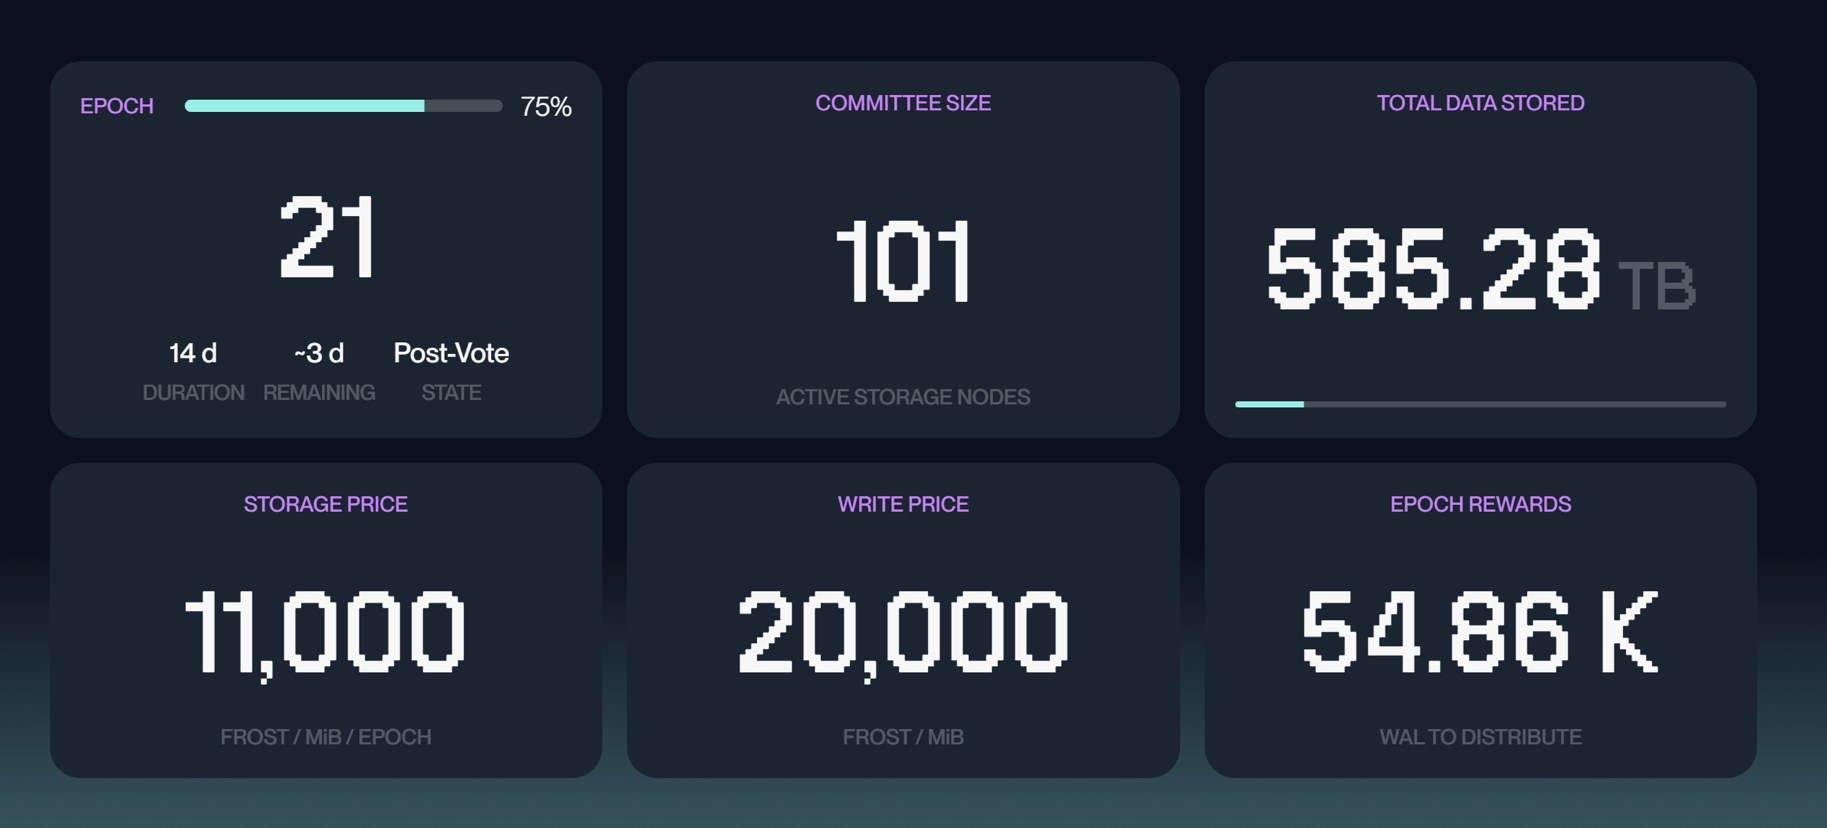Click the 101 committee size number
1827x828 pixels.
[903, 262]
